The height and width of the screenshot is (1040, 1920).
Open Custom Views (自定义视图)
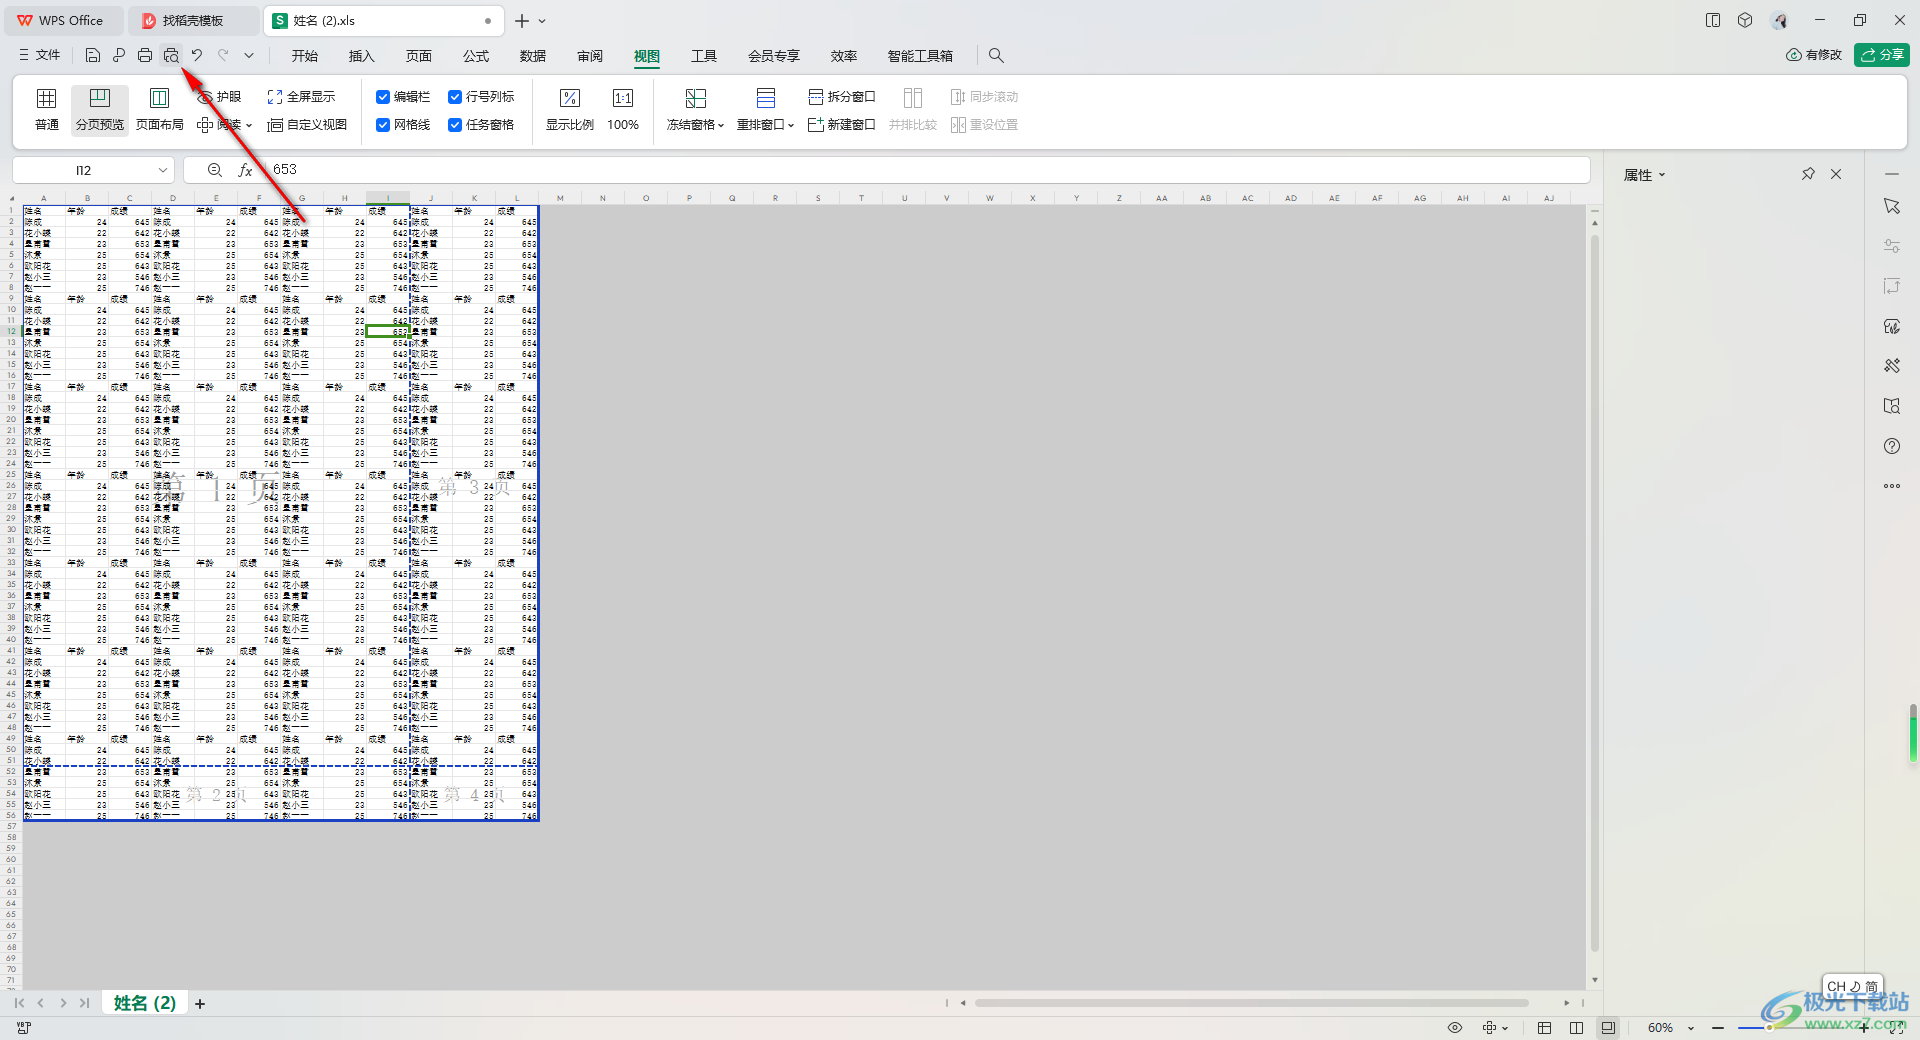(307, 125)
